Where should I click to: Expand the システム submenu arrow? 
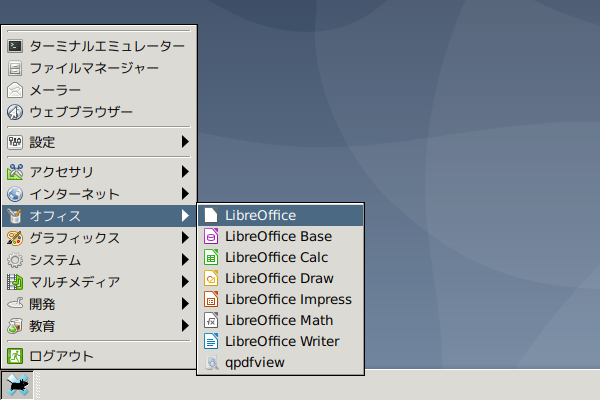tap(185, 260)
